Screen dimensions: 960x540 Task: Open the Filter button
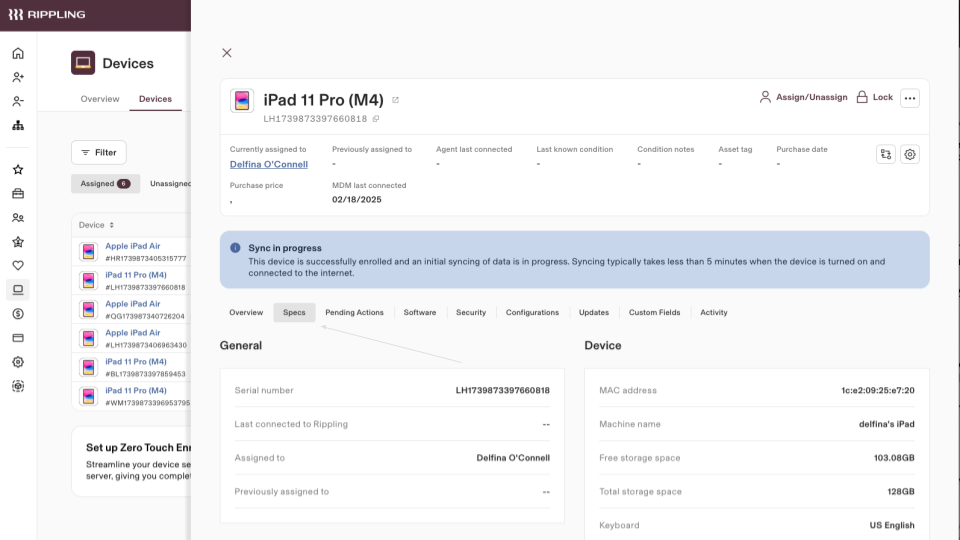(x=99, y=152)
